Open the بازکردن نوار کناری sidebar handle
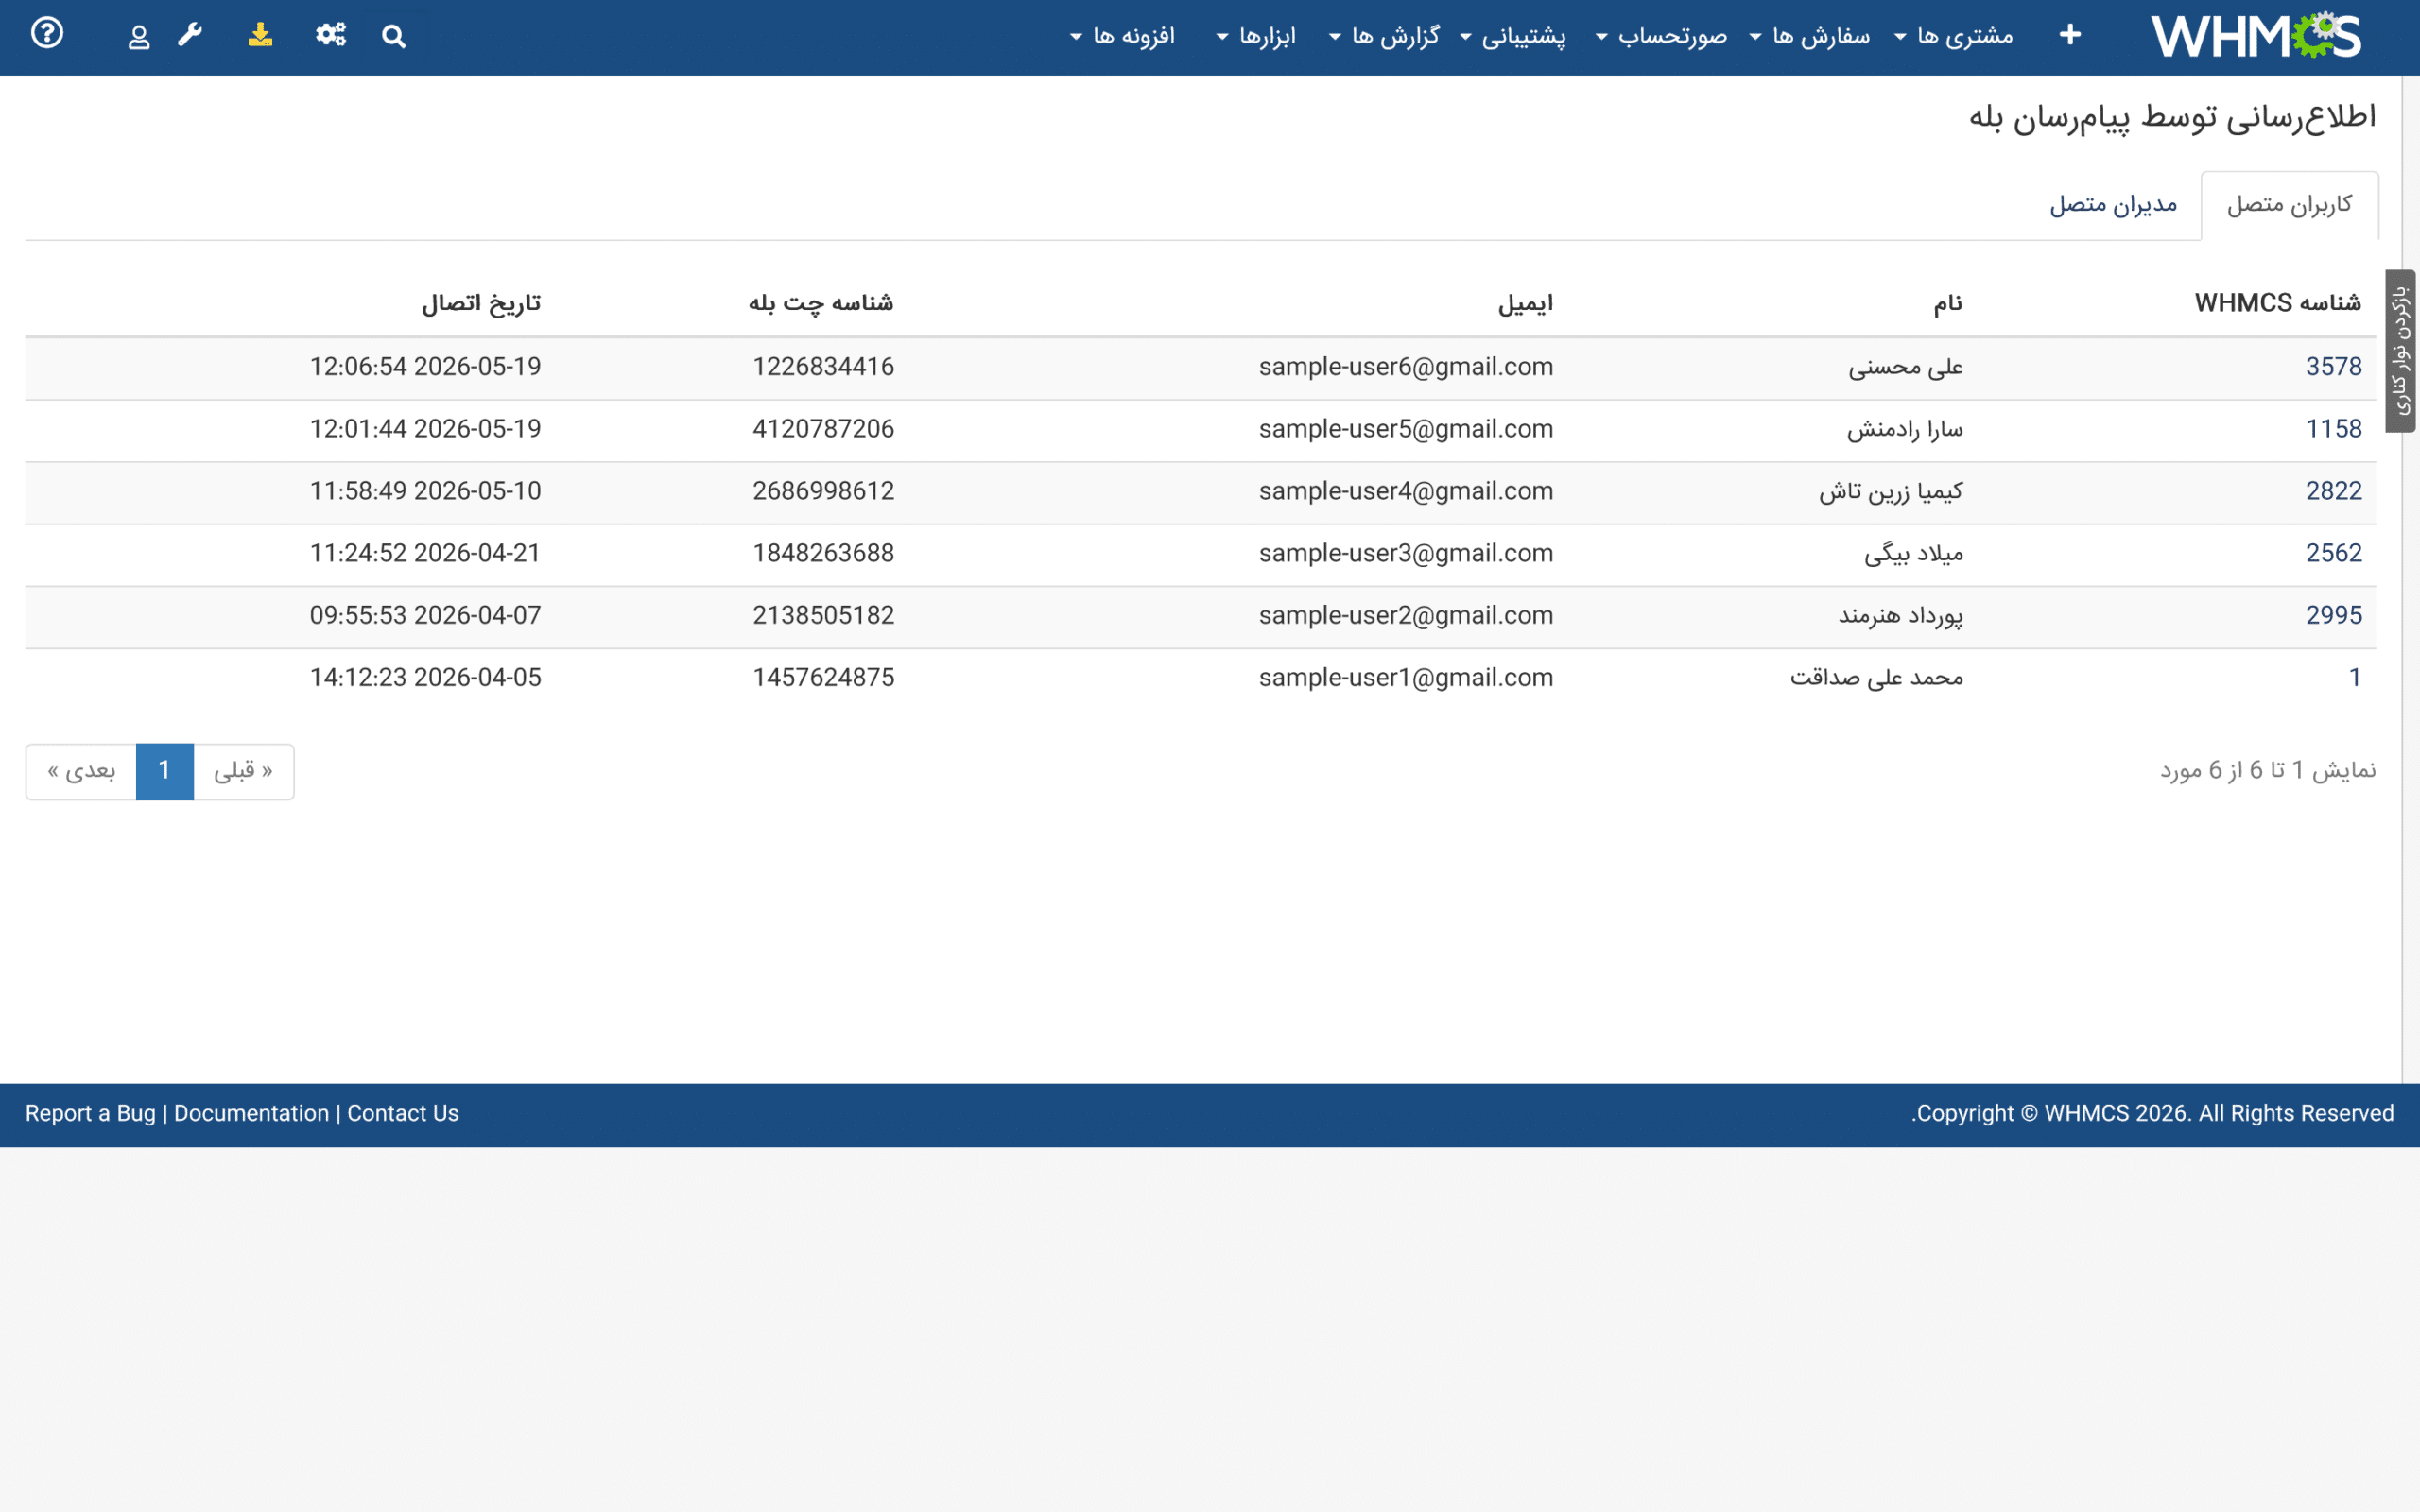The image size is (2420, 1512). point(2401,351)
